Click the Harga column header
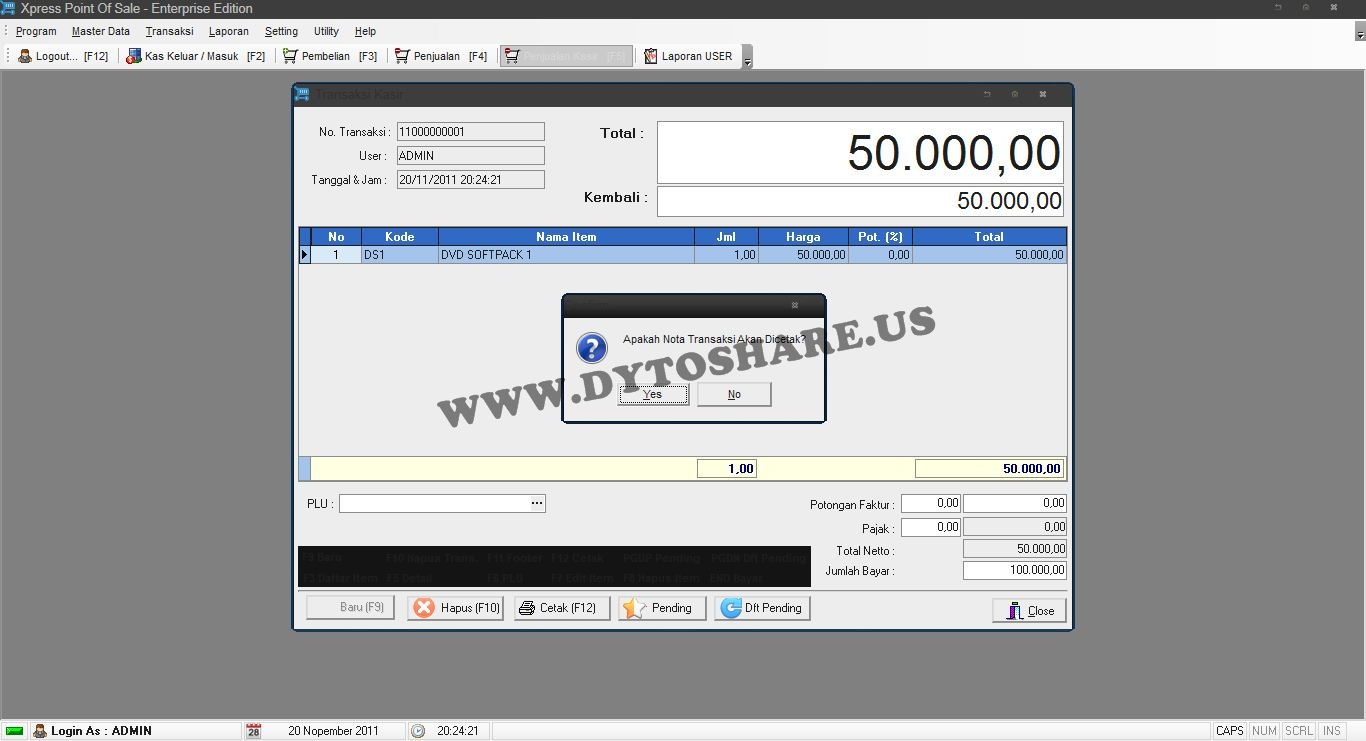The height and width of the screenshot is (741, 1366). pyautogui.click(x=803, y=237)
